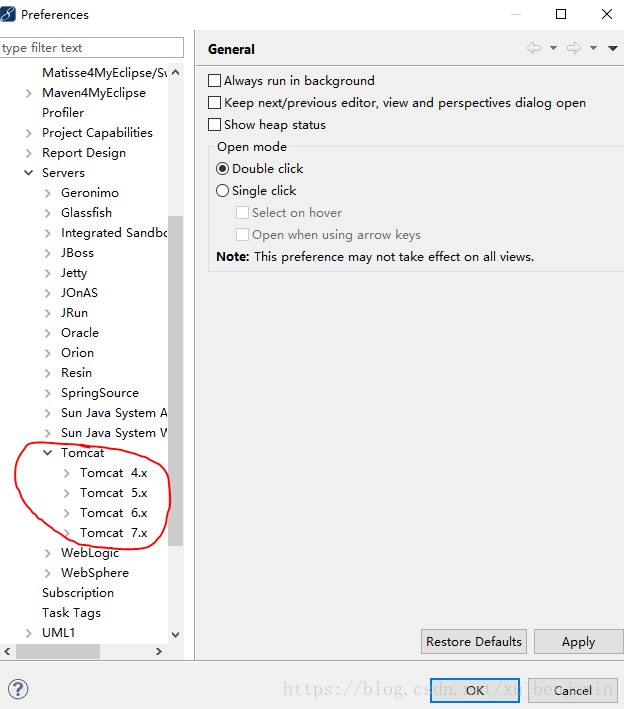Select Tomcat 5.x entry
Image resolution: width=624 pixels, height=709 pixels.
(x=113, y=493)
